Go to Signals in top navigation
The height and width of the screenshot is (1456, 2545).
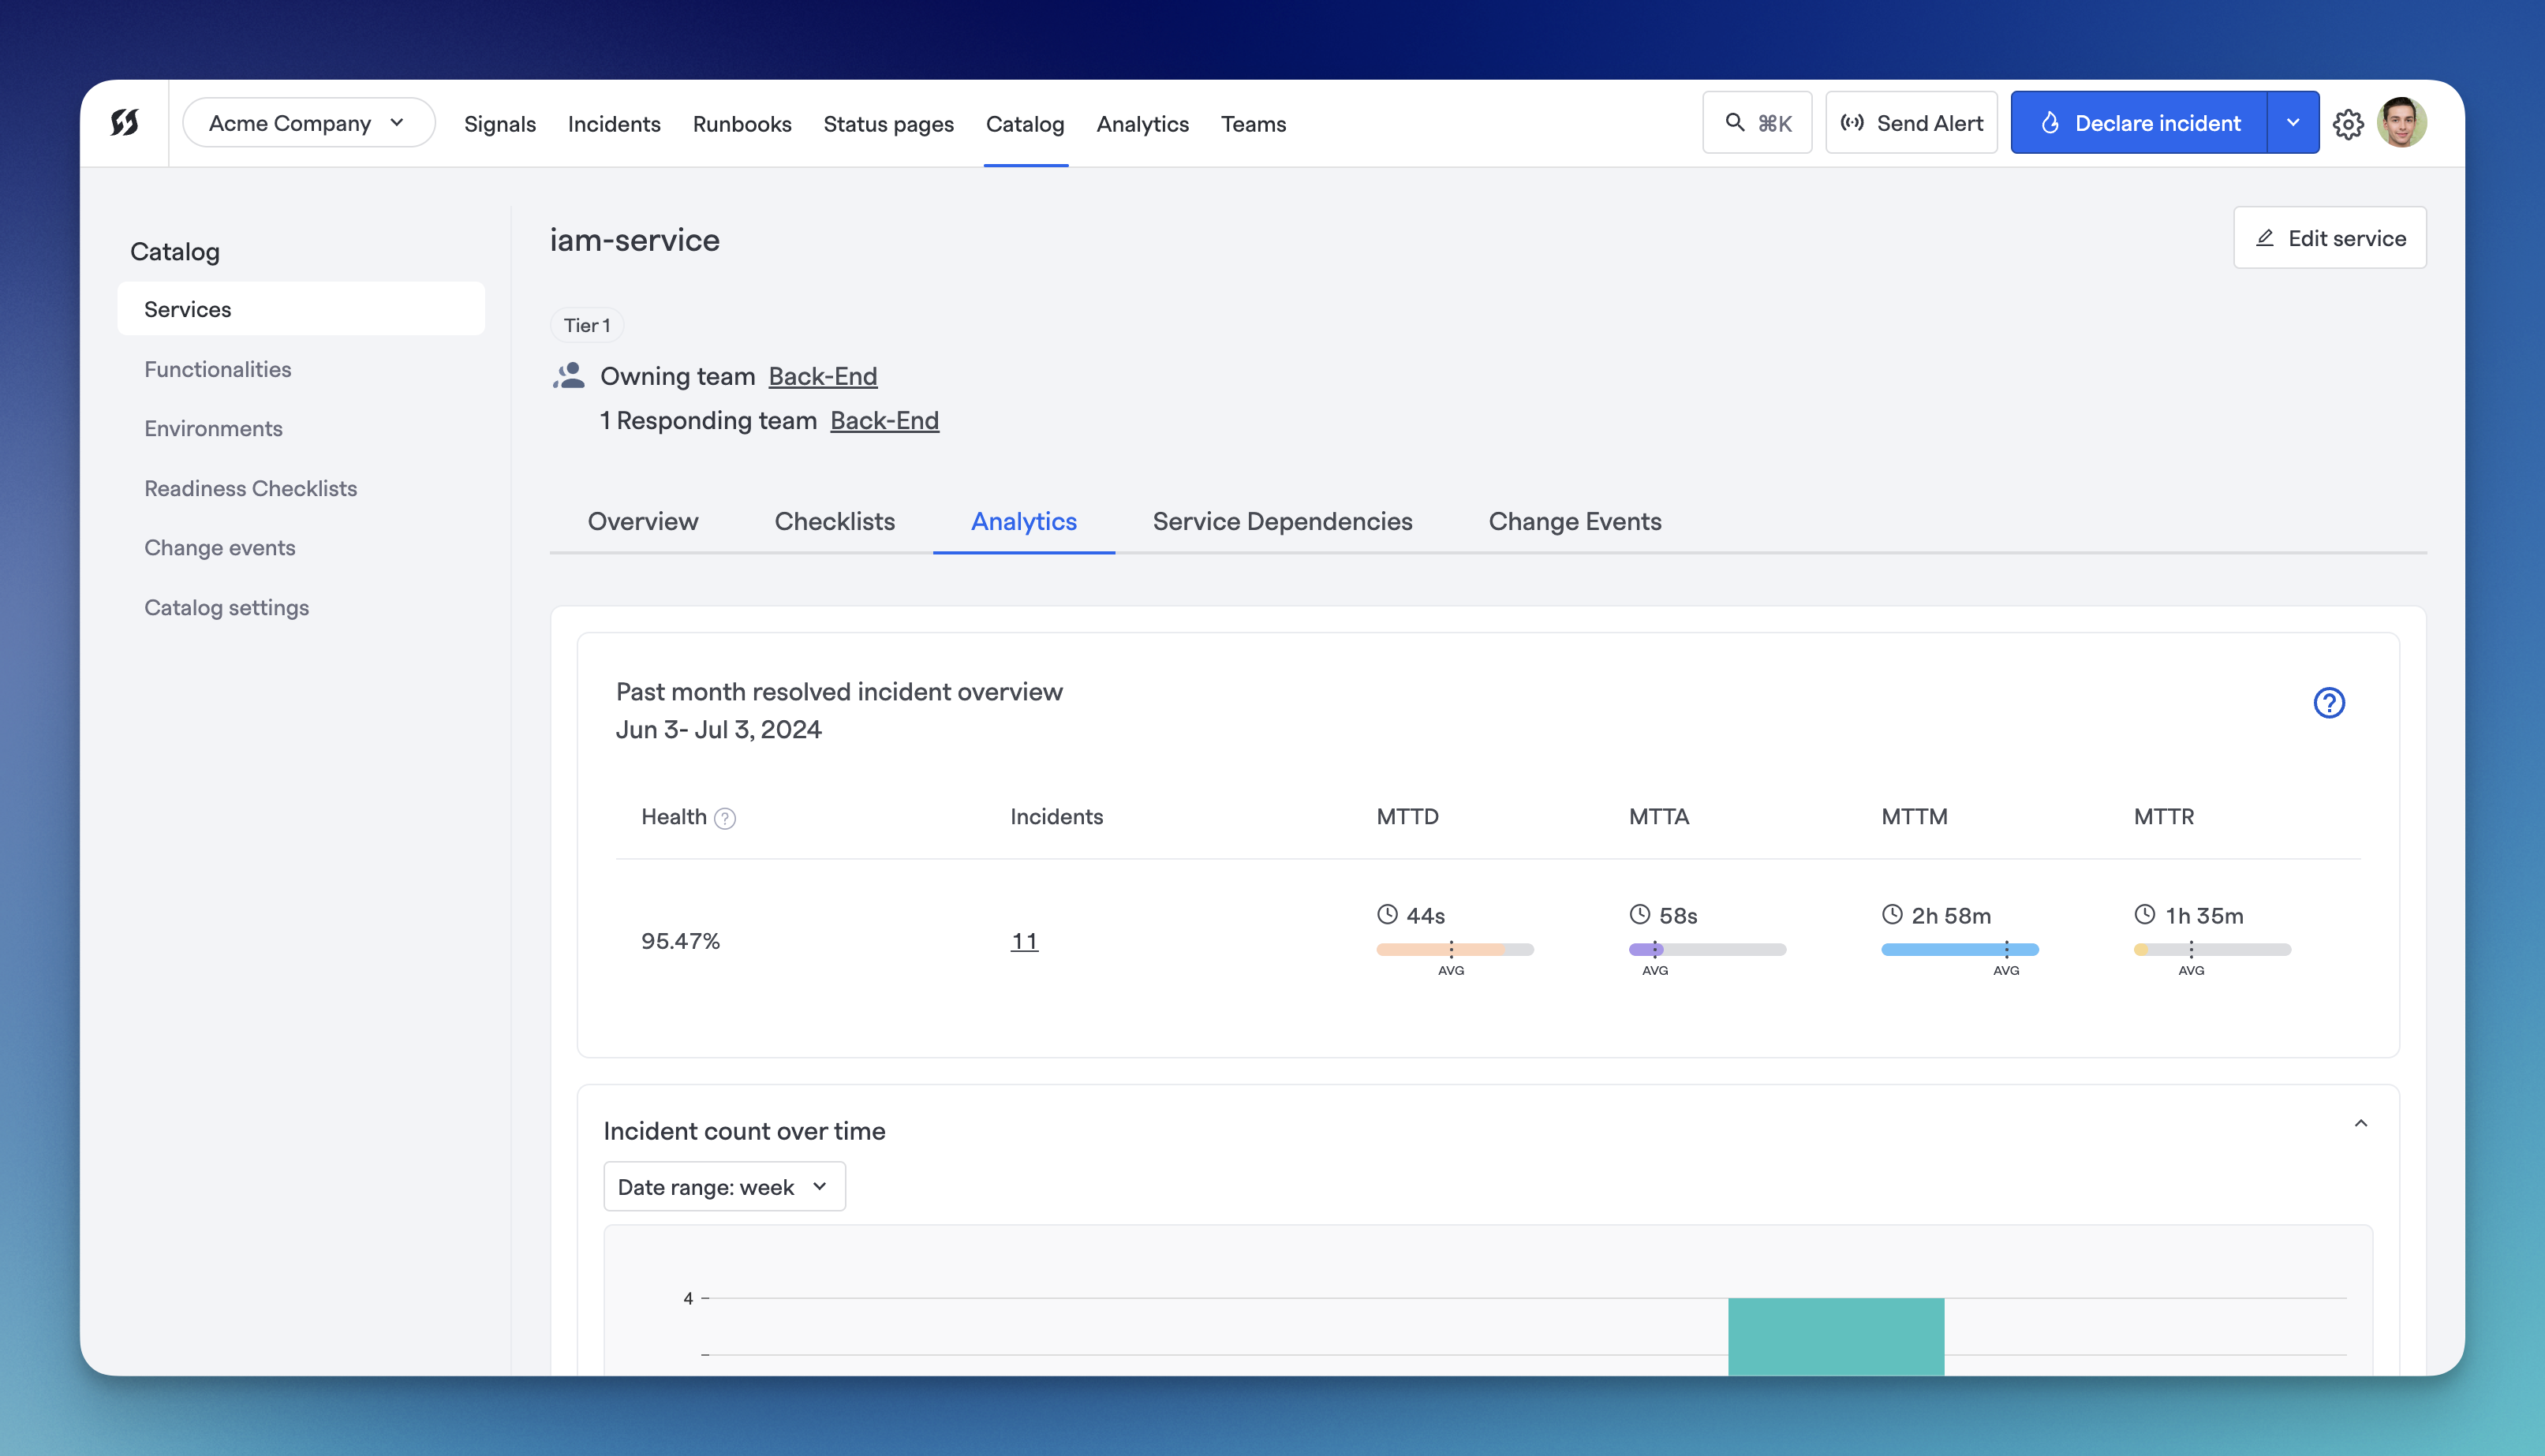(500, 124)
